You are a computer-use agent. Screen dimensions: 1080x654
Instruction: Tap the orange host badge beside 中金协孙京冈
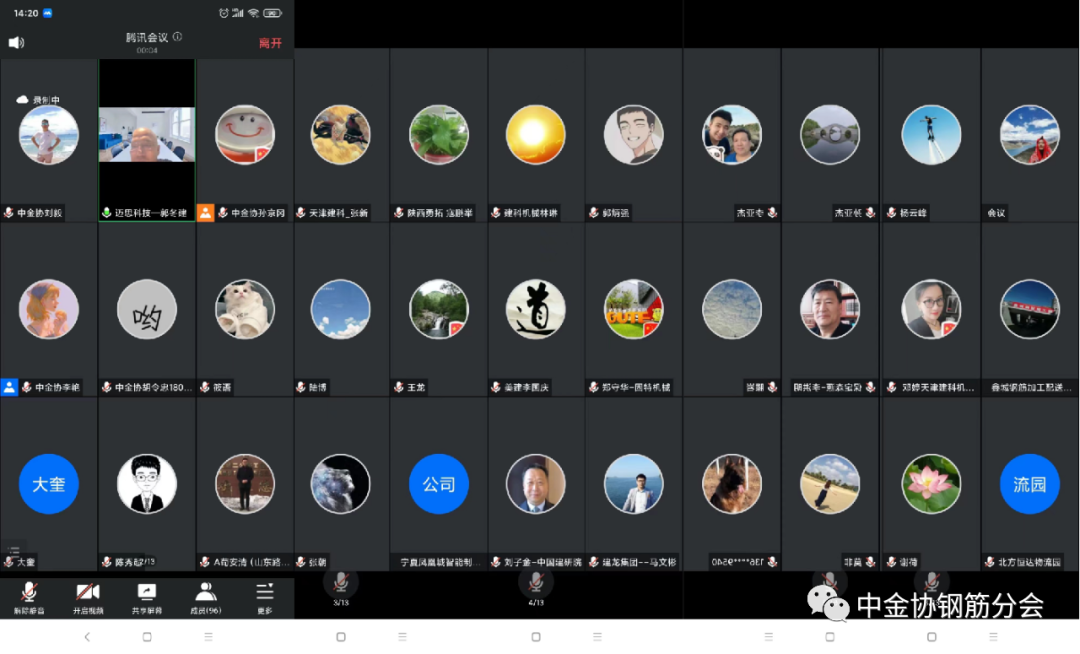tap(205, 213)
